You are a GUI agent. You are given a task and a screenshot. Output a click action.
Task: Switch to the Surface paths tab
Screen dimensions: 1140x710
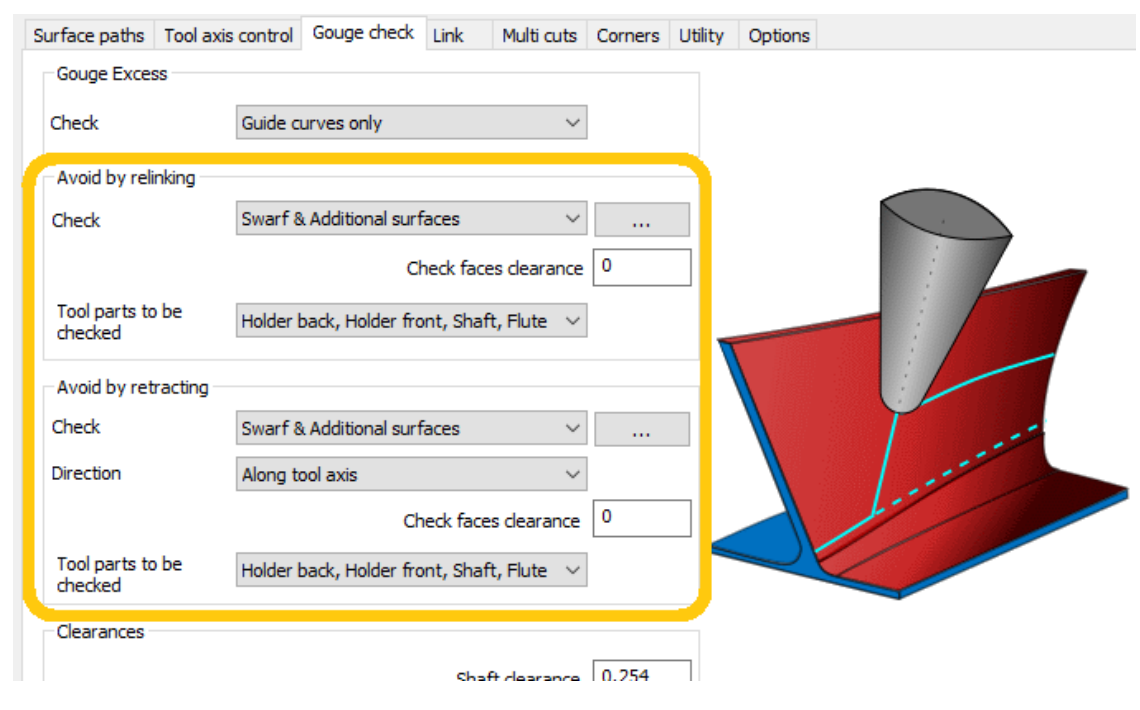pos(89,36)
